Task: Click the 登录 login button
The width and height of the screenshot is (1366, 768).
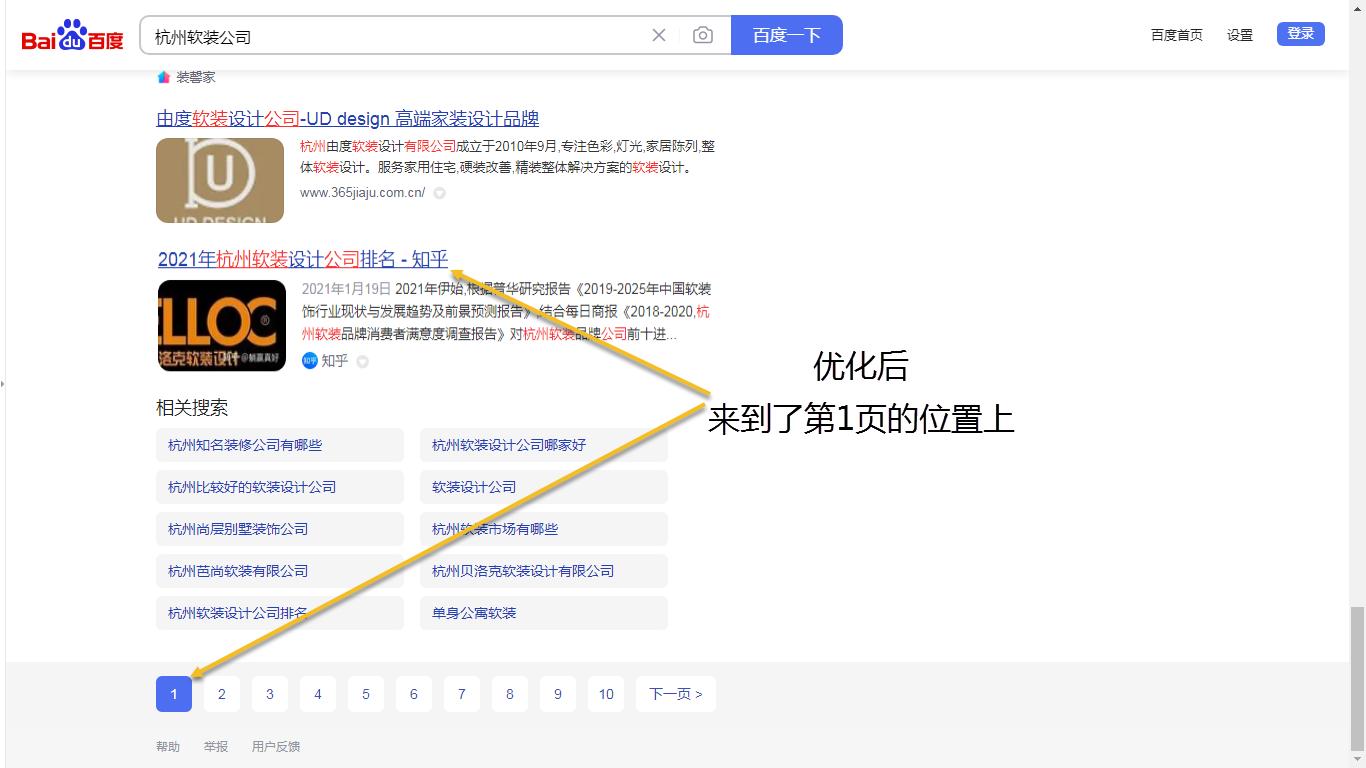Action: click(1300, 32)
